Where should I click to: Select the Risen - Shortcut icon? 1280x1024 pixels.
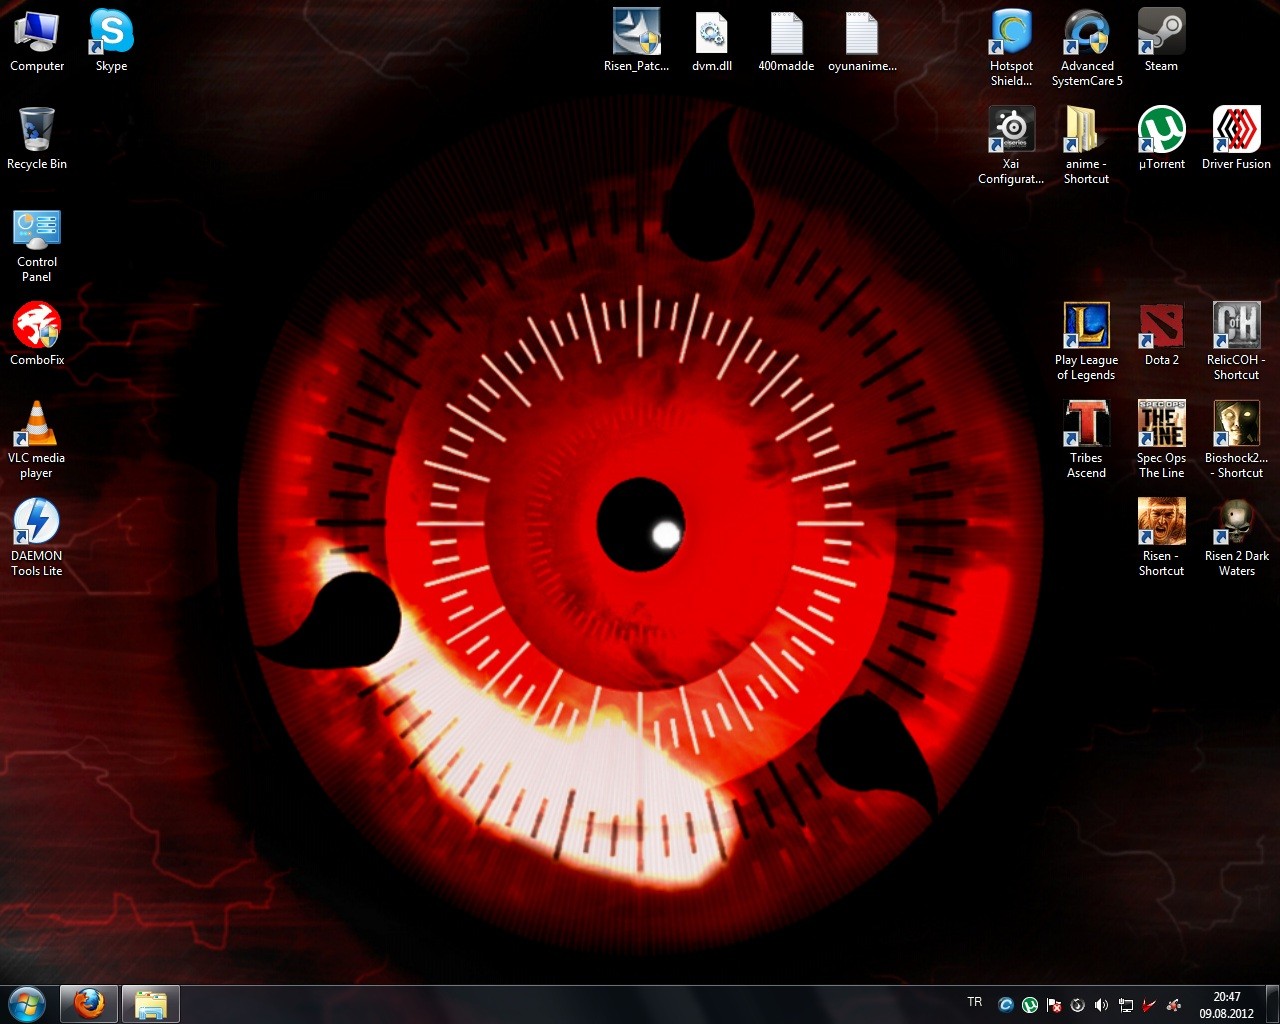point(1161,538)
